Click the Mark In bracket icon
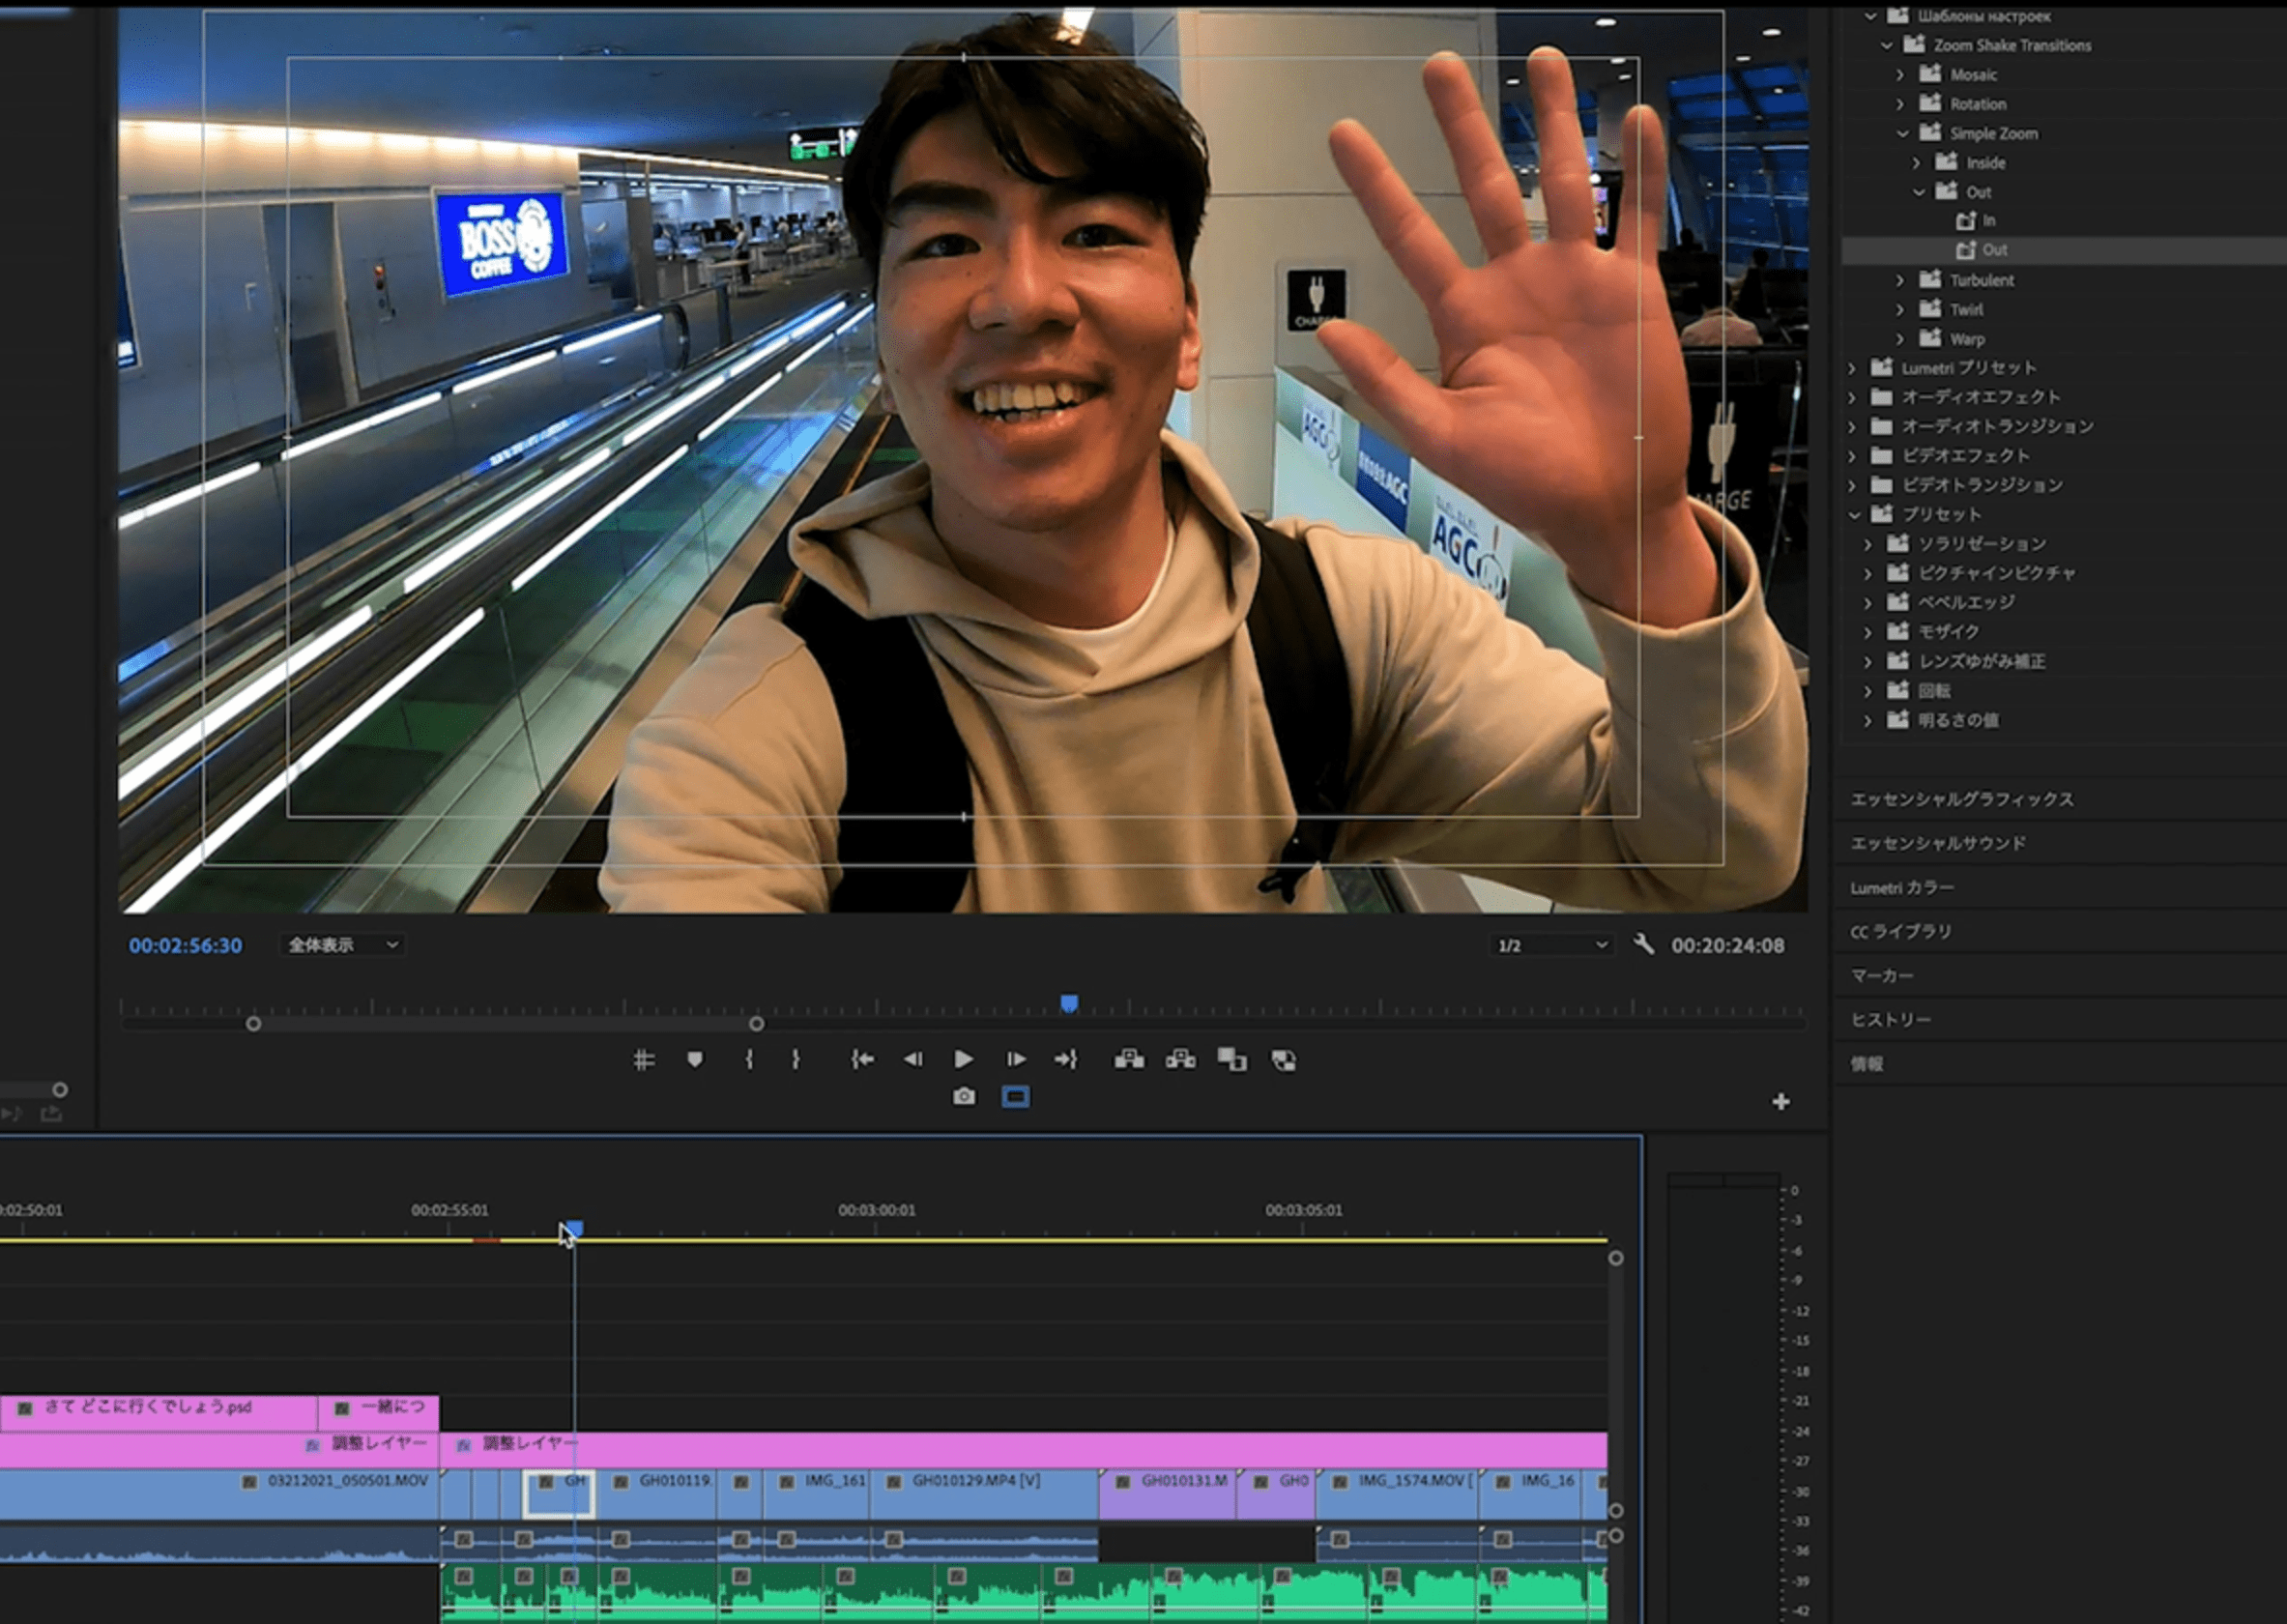 tap(749, 1059)
